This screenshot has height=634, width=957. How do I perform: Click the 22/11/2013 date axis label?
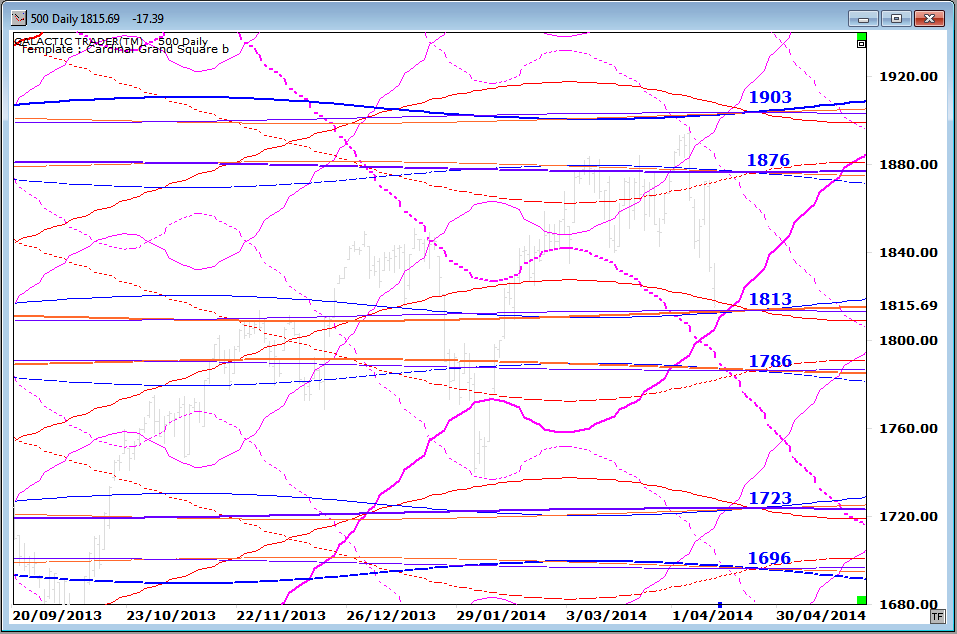[x=281, y=616]
